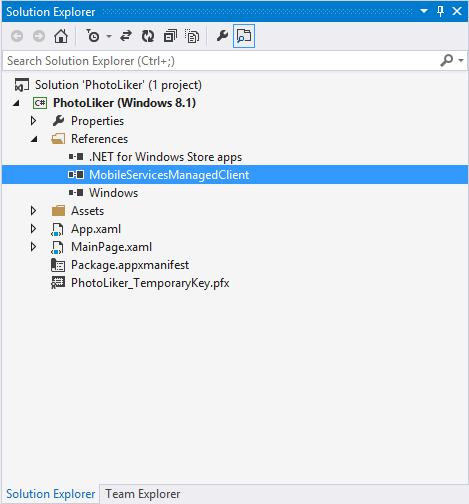The height and width of the screenshot is (504, 469).
Task: Select .NET for Windows Store apps reference
Action: [165, 157]
